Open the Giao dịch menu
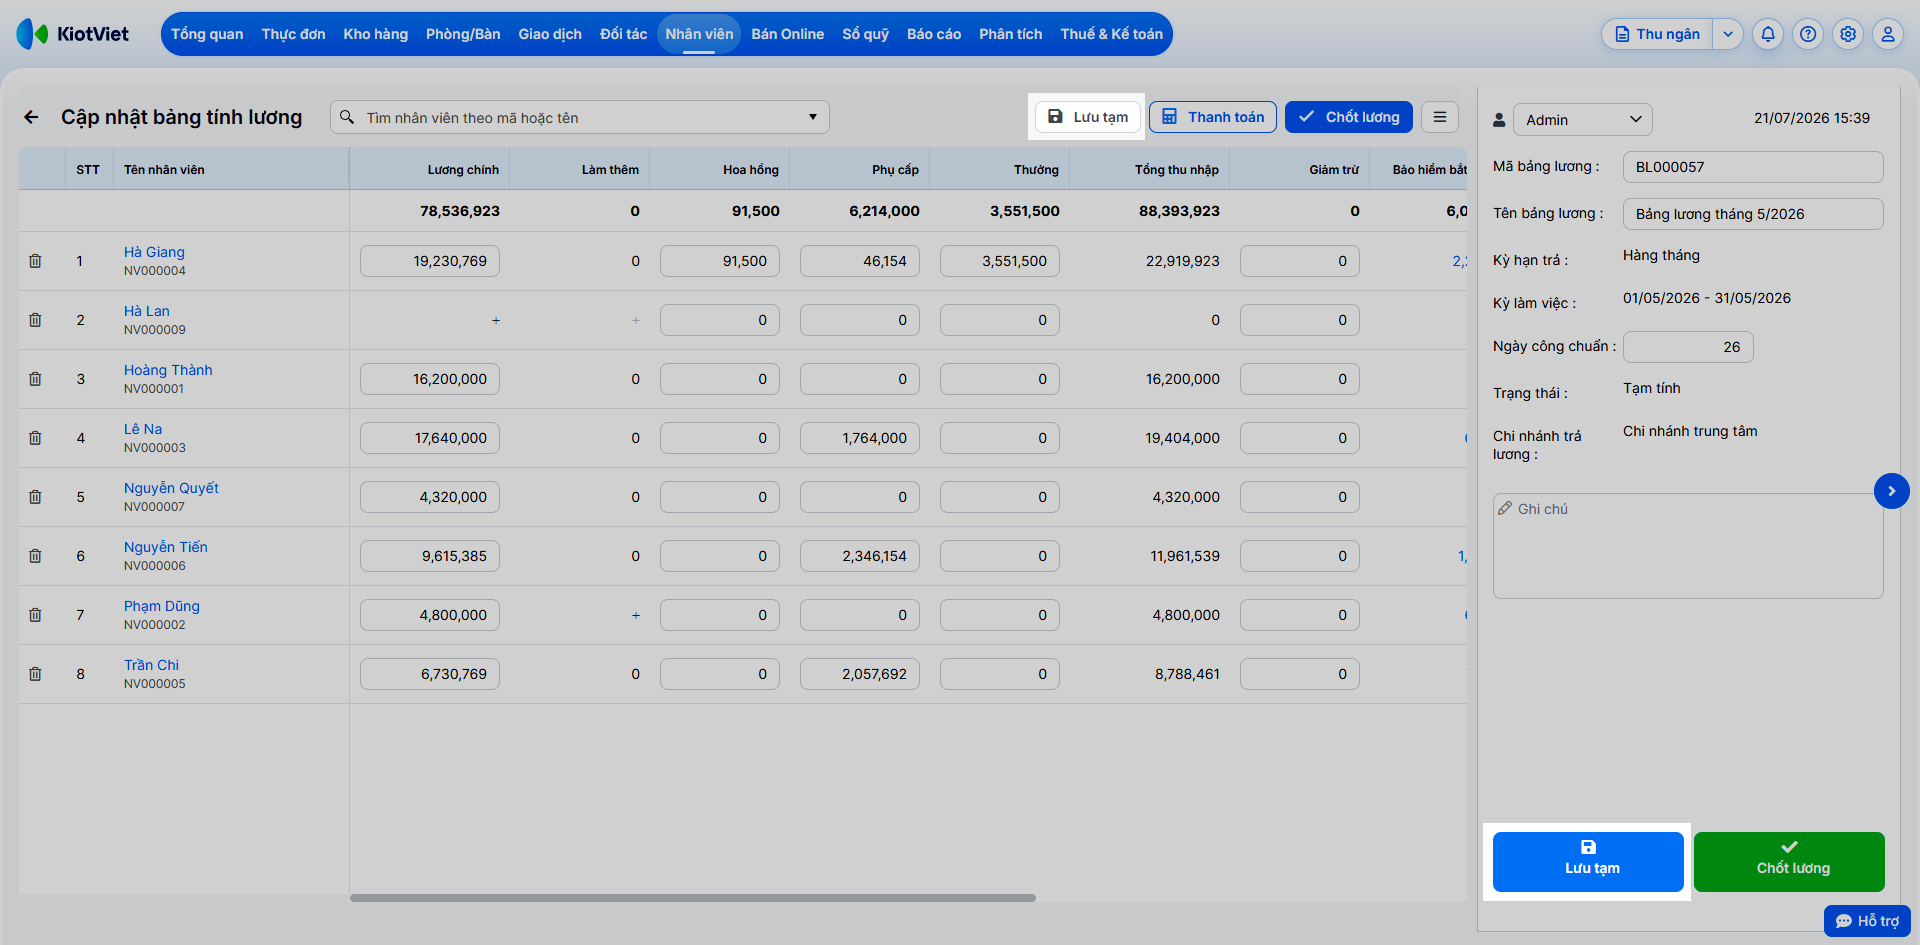 click(x=550, y=34)
